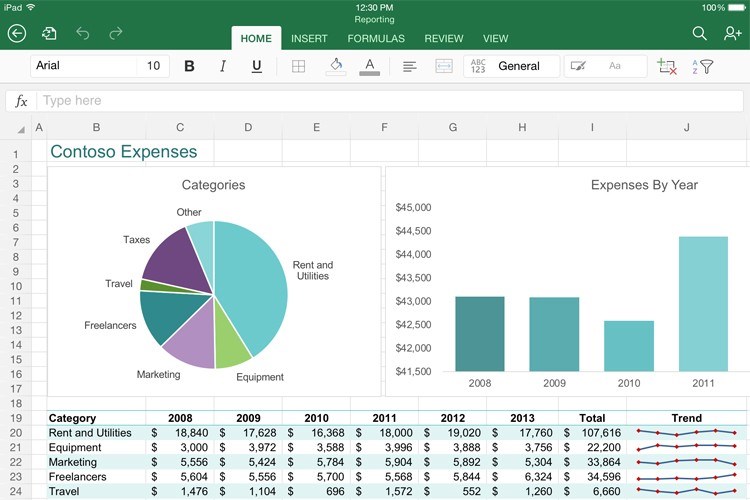Tap the 2011 bar in chart
The image size is (750, 500).
tap(703, 304)
